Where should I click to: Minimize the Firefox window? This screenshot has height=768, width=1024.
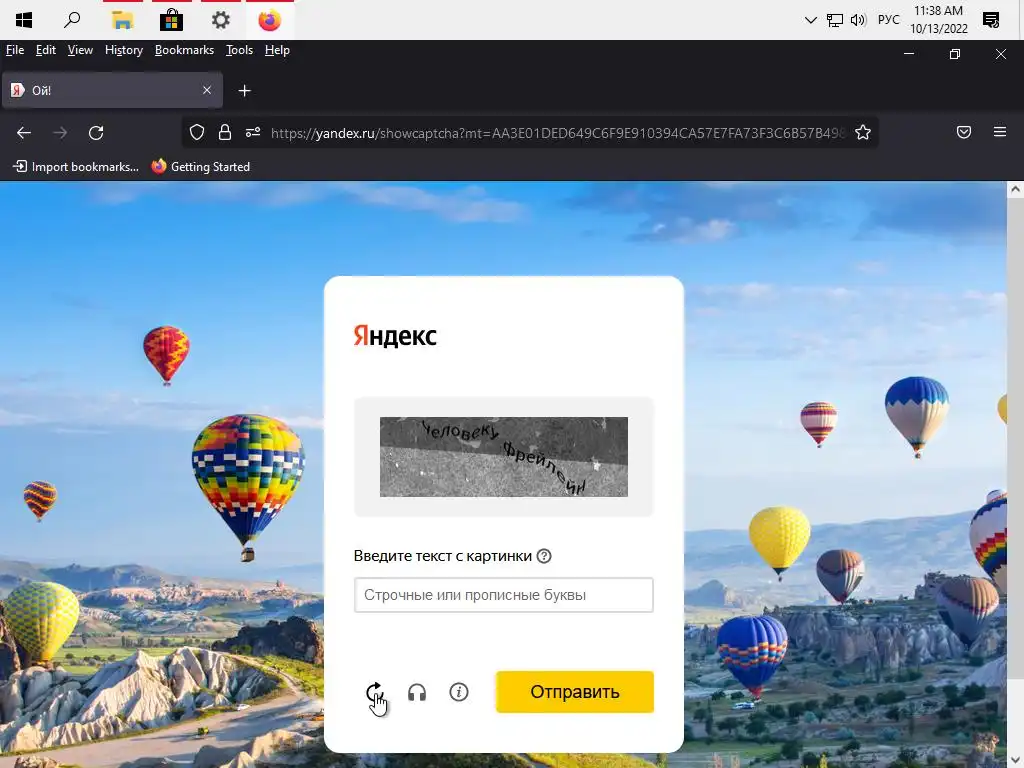(x=908, y=54)
